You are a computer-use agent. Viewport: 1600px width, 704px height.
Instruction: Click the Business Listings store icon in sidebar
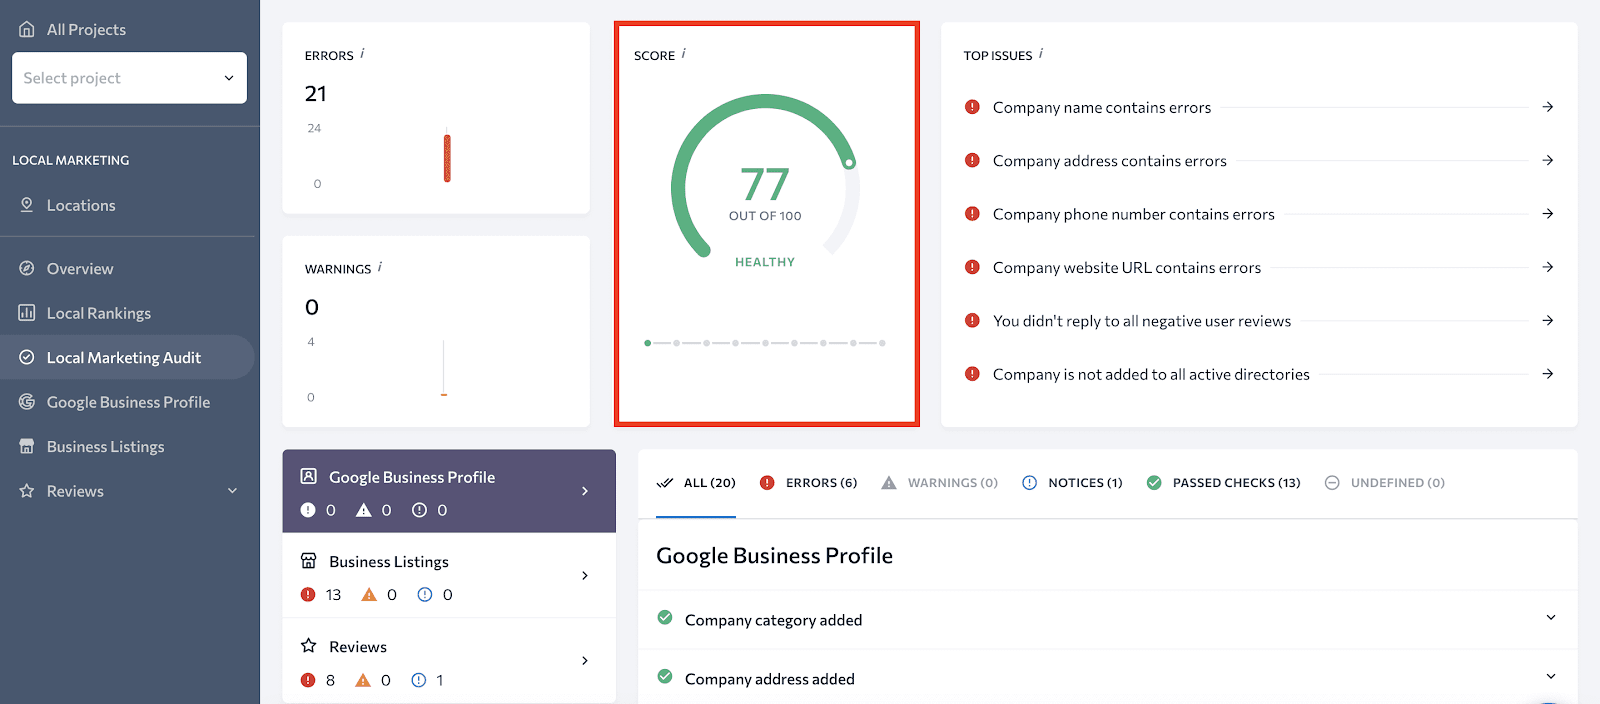pyautogui.click(x=27, y=446)
